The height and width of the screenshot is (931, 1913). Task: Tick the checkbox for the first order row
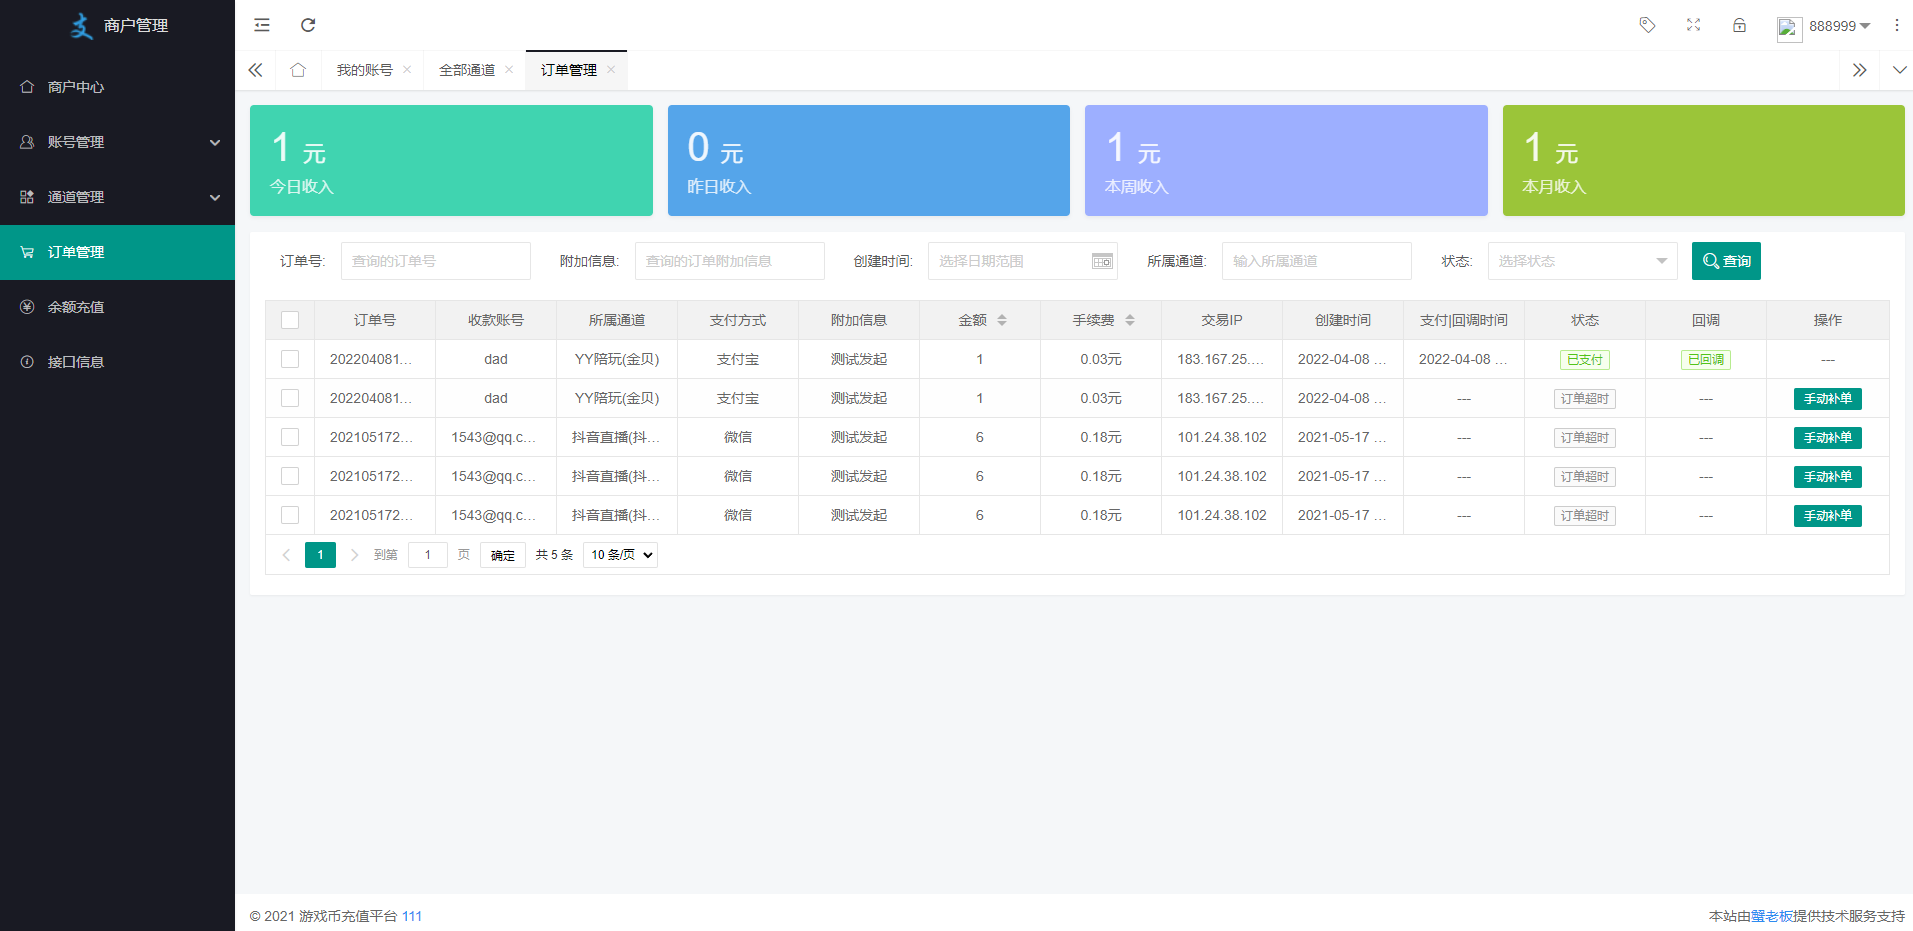pyautogui.click(x=290, y=359)
